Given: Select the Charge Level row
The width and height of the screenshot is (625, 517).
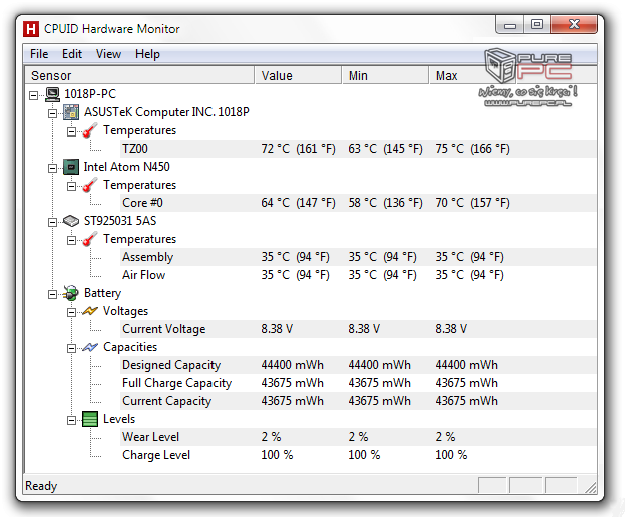Looking at the screenshot, I should tap(358, 455).
